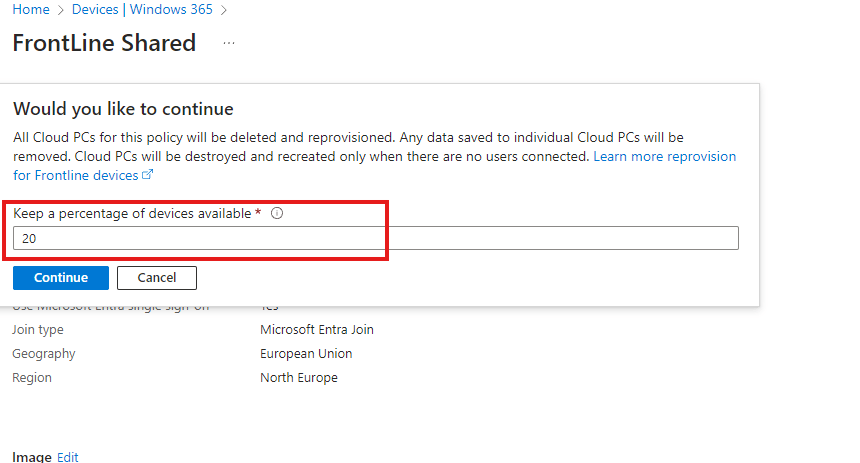This screenshot has width=860, height=463.
Task: Select the European Union geography value
Action: coord(306,353)
